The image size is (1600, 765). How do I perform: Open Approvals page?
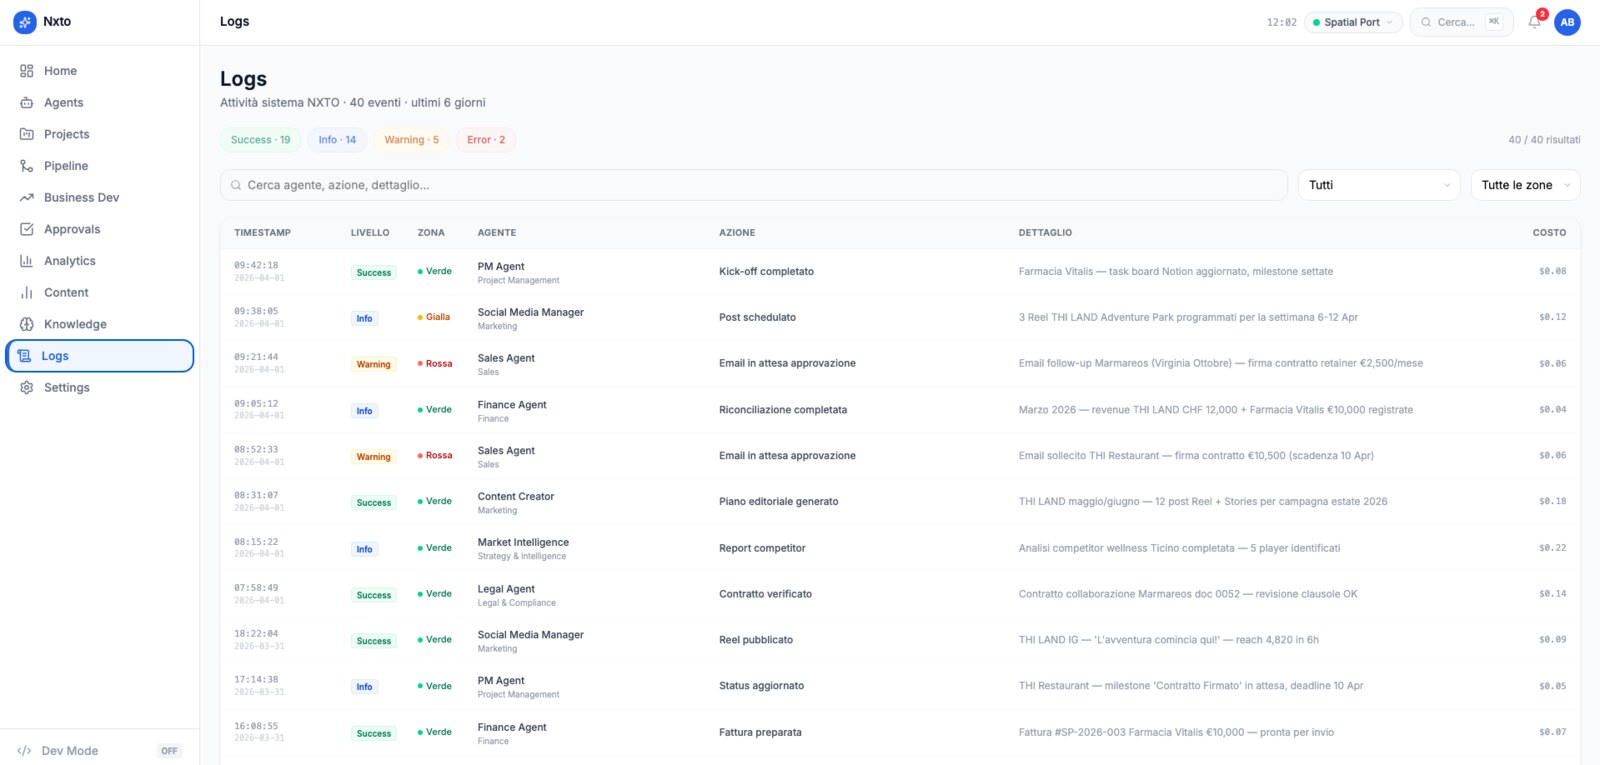pyautogui.click(x=100, y=229)
